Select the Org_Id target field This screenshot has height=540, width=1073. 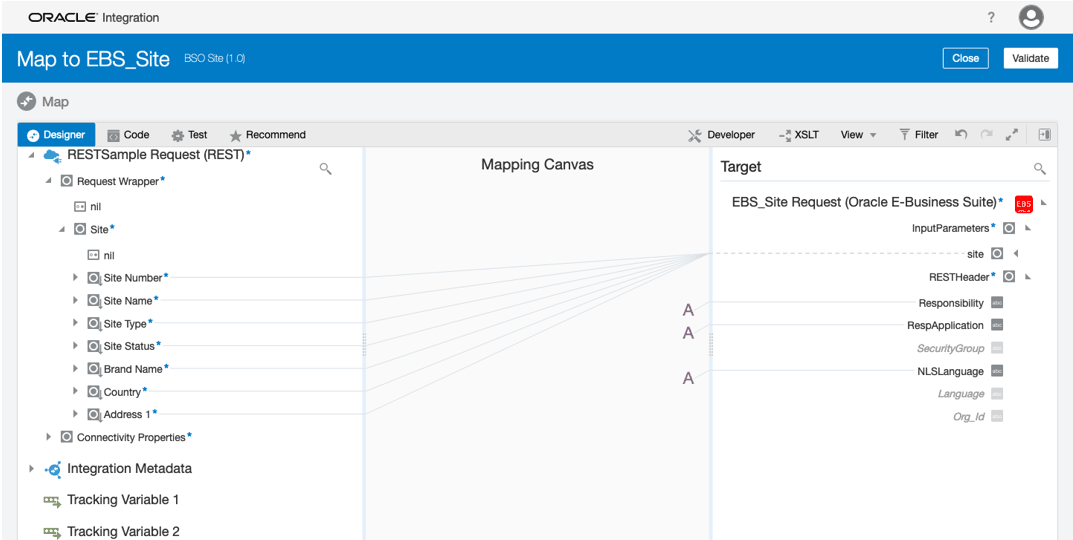click(968, 416)
